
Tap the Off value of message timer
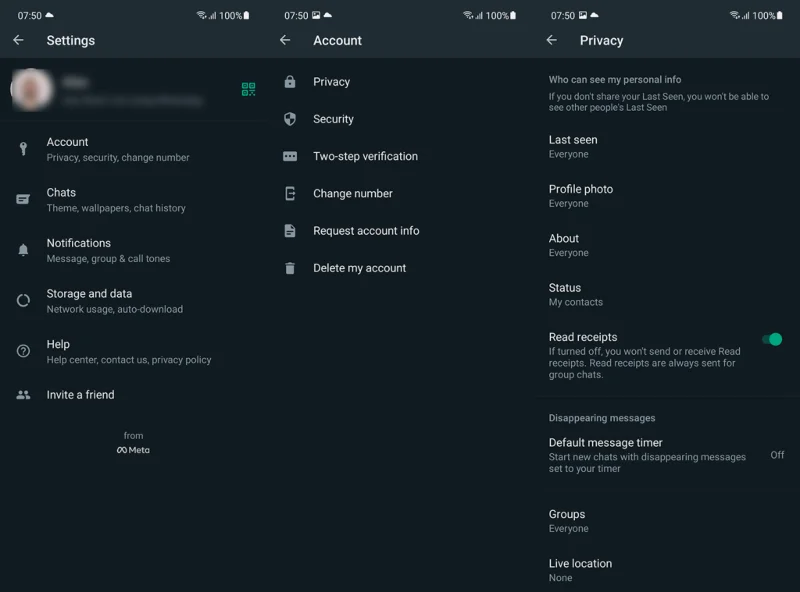tap(777, 455)
